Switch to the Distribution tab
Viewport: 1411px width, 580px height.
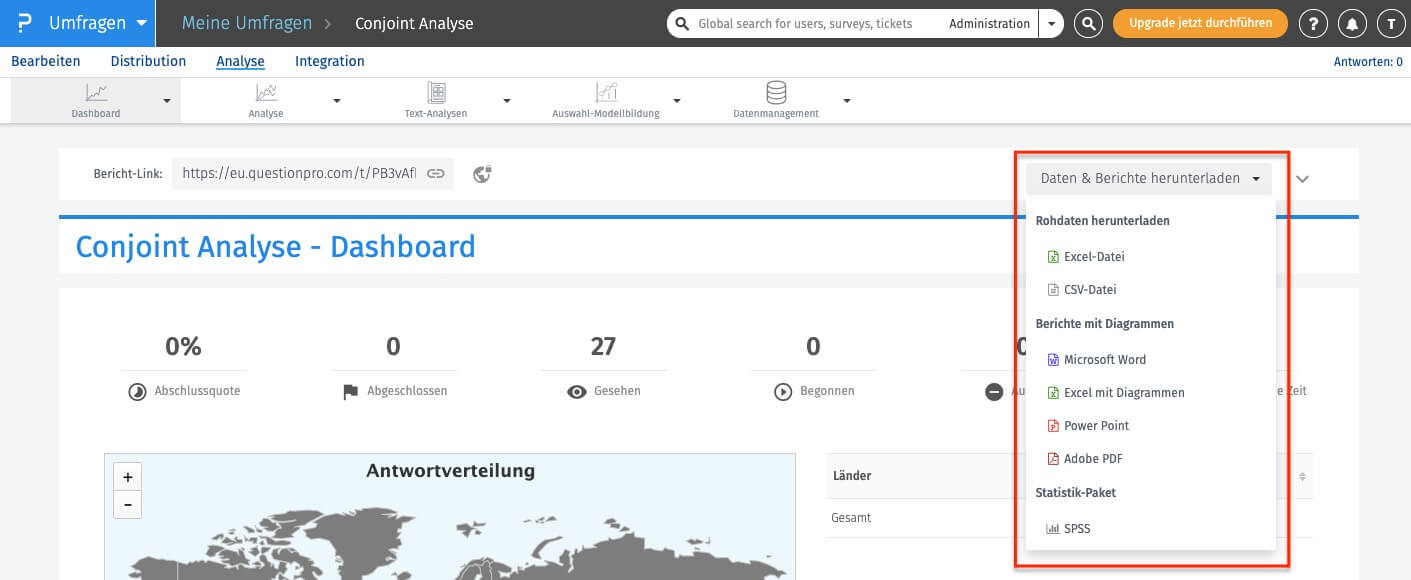148,62
